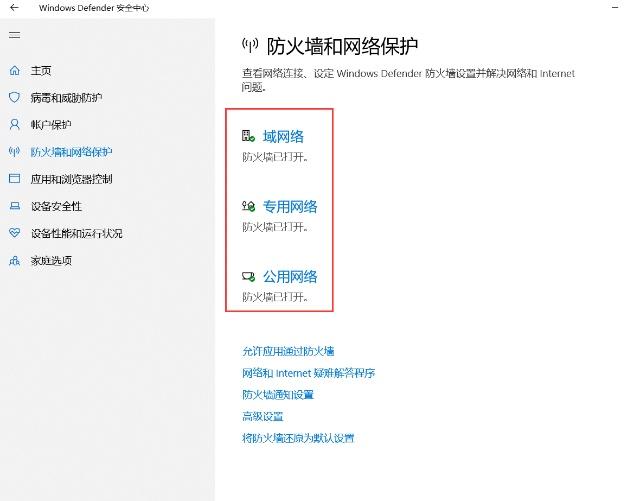
Task: Click the private network house icon
Action: click(x=248, y=206)
